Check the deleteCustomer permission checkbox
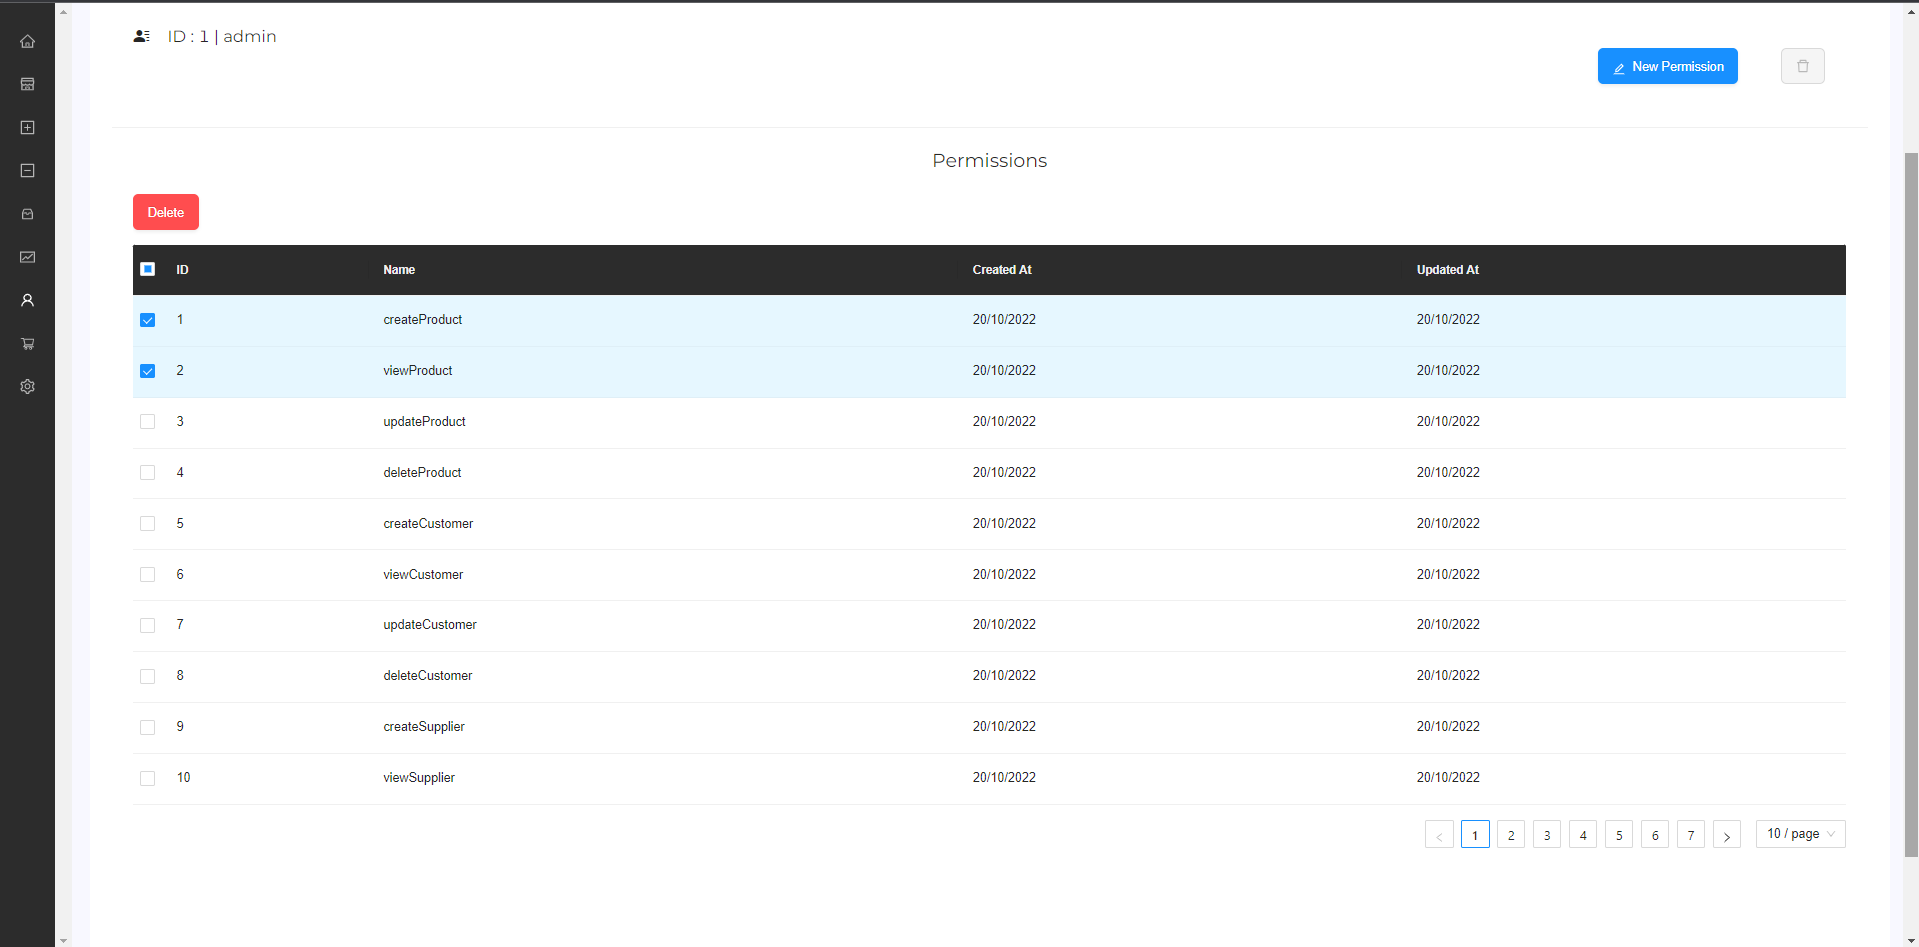The height and width of the screenshot is (947, 1919). pyautogui.click(x=147, y=675)
